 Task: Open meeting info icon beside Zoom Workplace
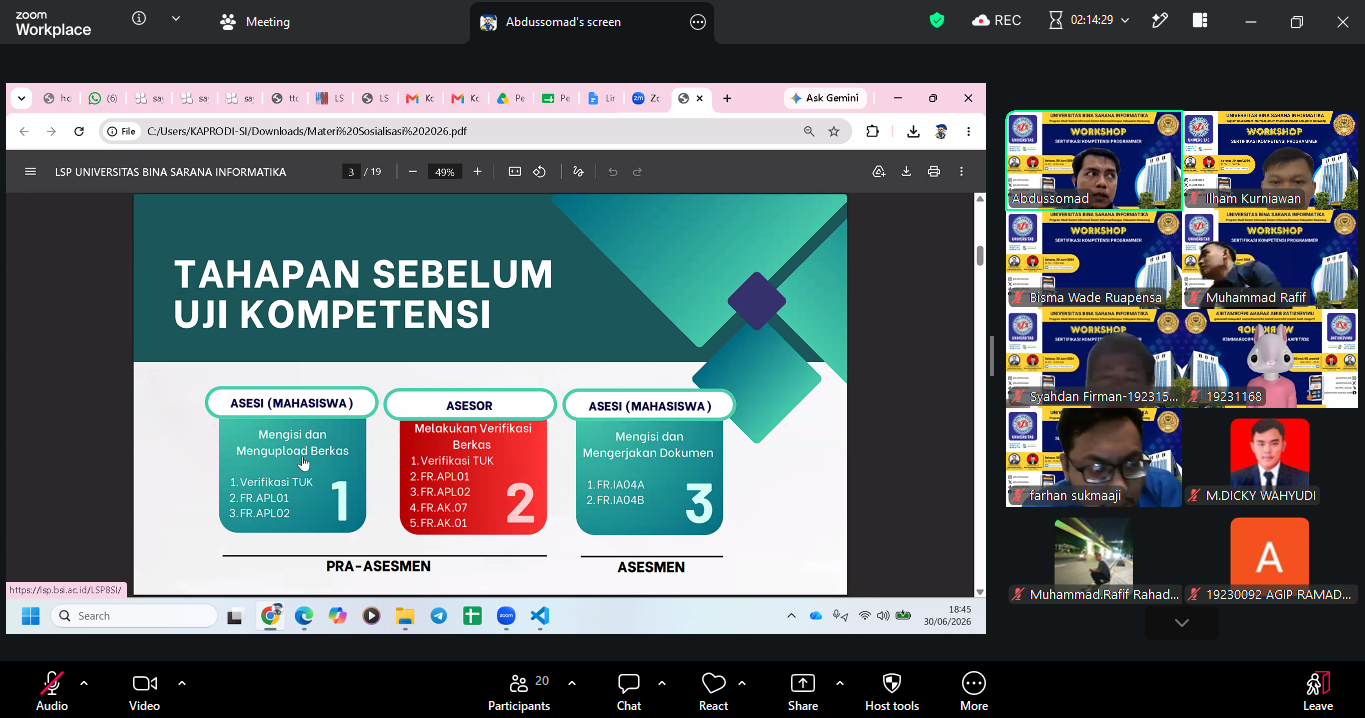[139, 19]
